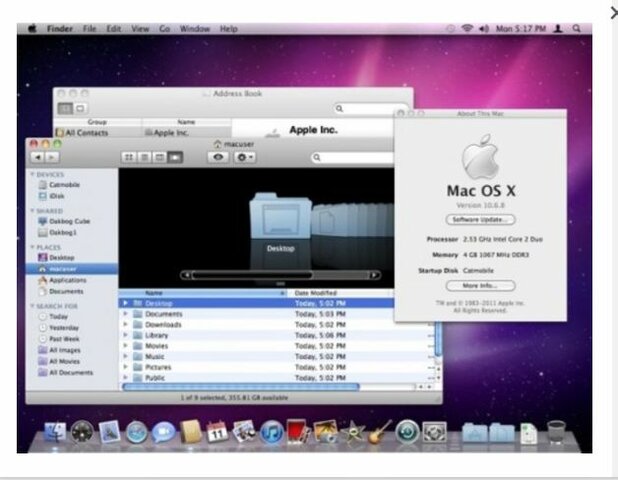Launch Dashboard from the Dock
The width and height of the screenshot is (618, 480).
pos(82,432)
